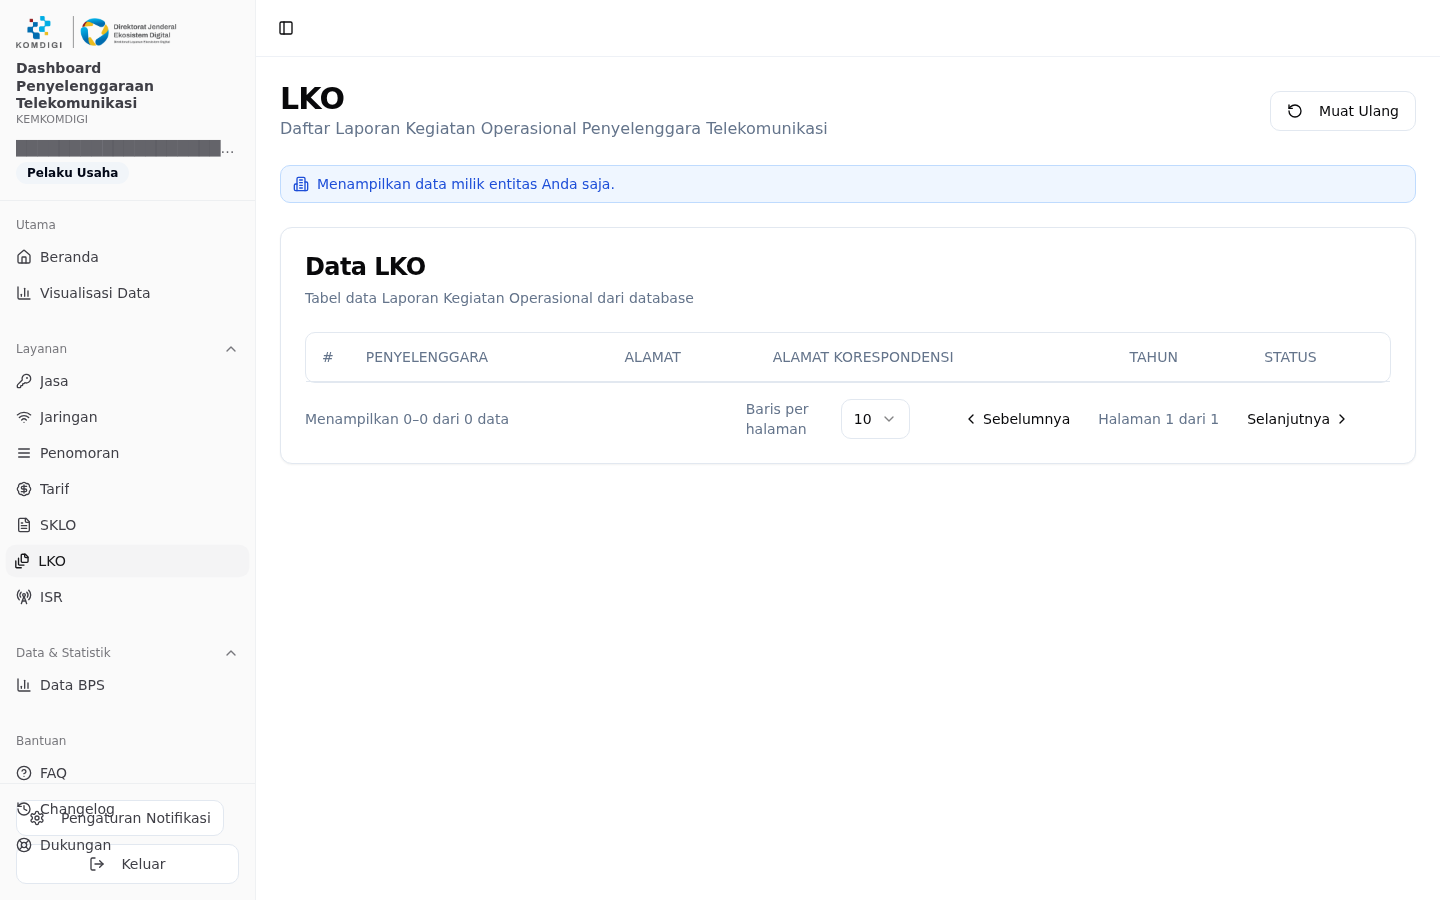
Task: Click 'Menampilkan 0–0 dari 0 data' text
Action: [x=407, y=419]
